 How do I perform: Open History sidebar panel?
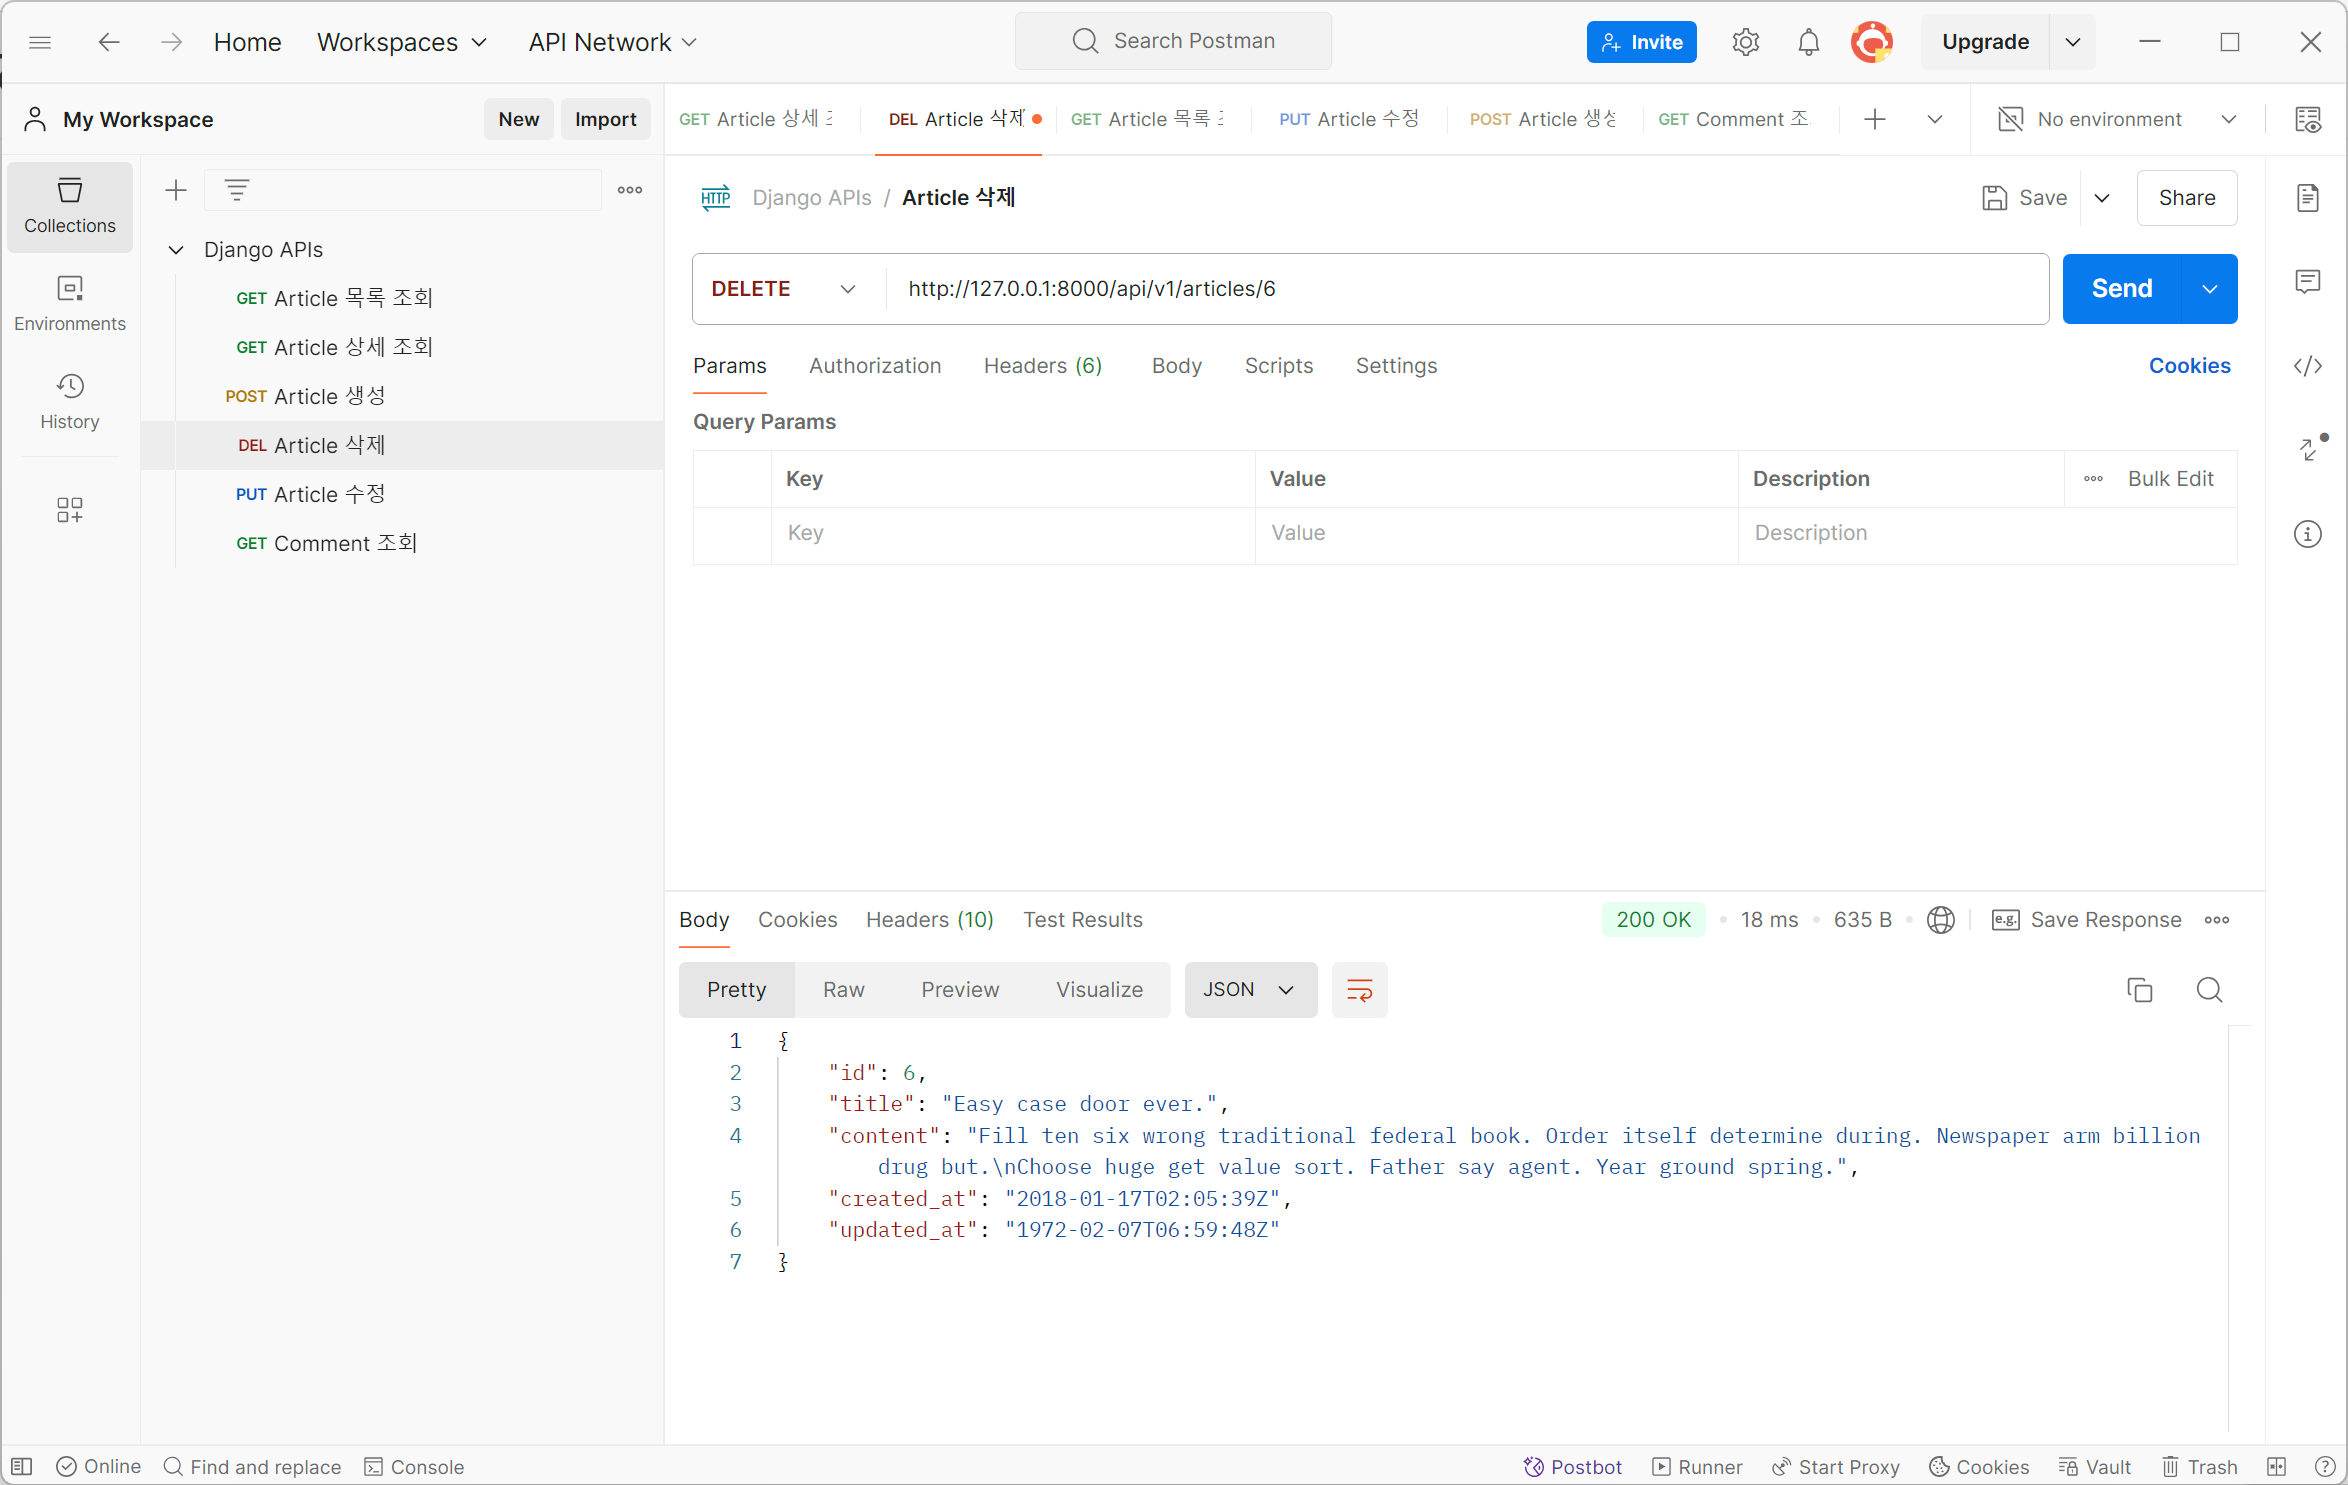pyautogui.click(x=70, y=402)
